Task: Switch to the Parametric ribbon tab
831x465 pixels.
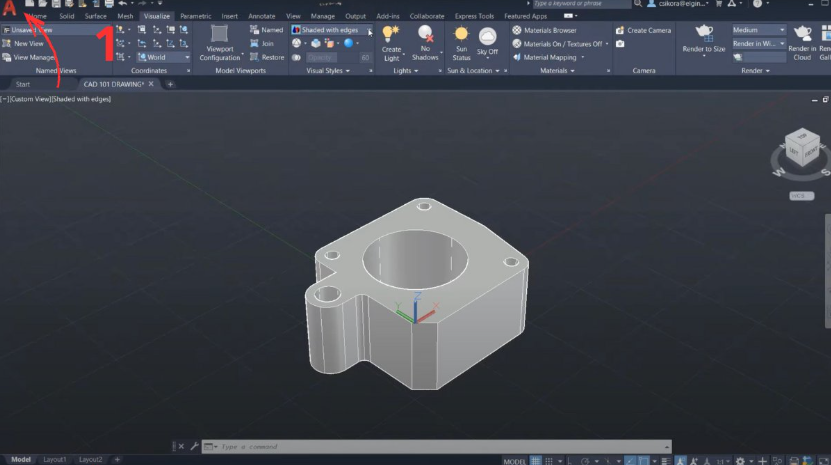Action: pyautogui.click(x=195, y=17)
